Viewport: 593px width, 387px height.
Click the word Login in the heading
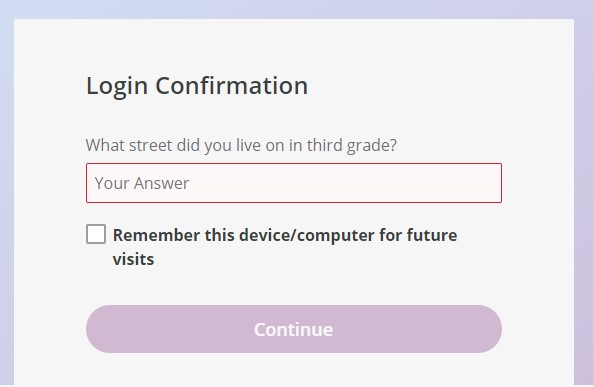point(117,87)
